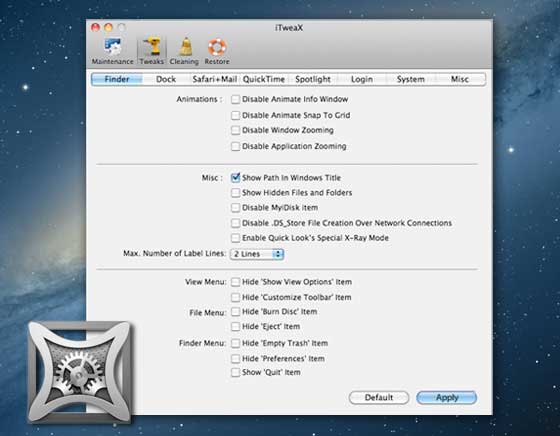The height and width of the screenshot is (436, 560).
Task: Check Hide 'Customize Toolbar' Item
Action: (x=235, y=297)
